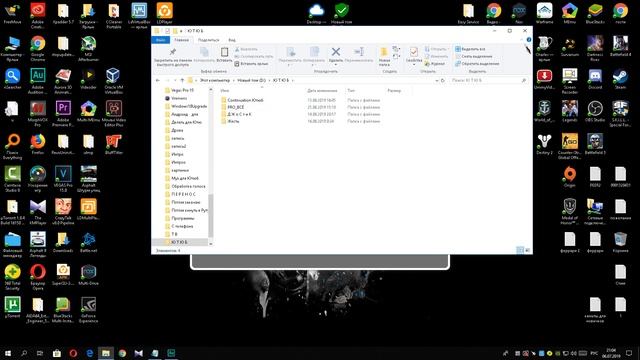Open the Windows Start menu
Viewport: 640px width, 360px height.
pos(8,353)
